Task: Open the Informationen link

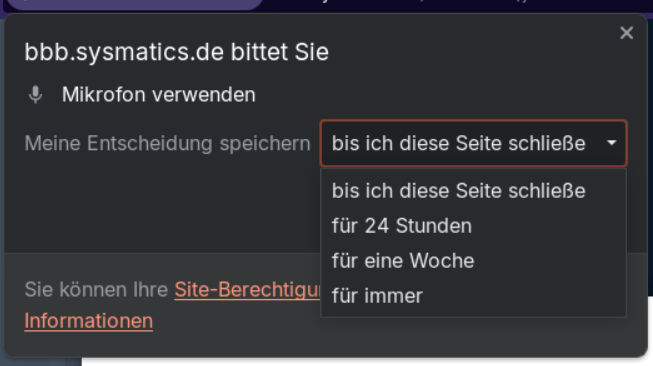Action: (89, 321)
